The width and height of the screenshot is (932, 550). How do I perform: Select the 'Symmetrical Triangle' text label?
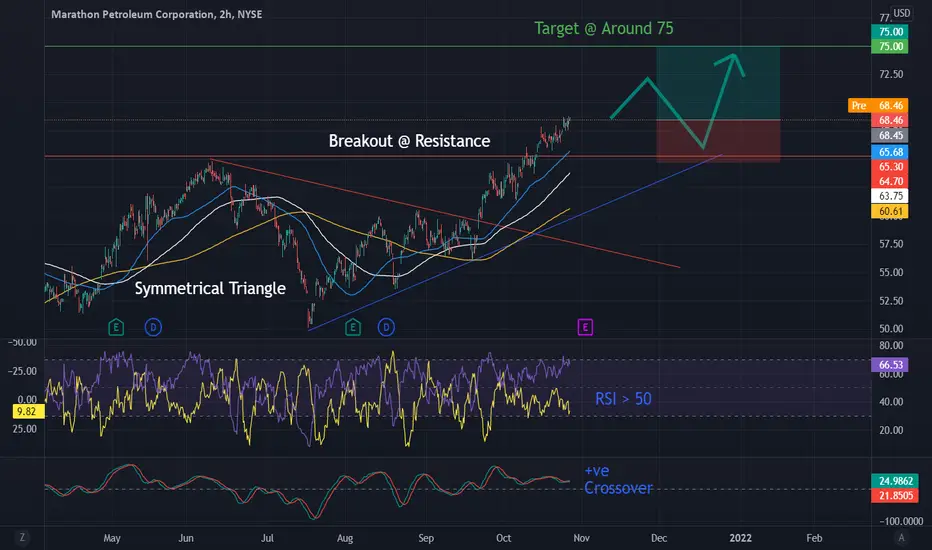(x=210, y=288)
